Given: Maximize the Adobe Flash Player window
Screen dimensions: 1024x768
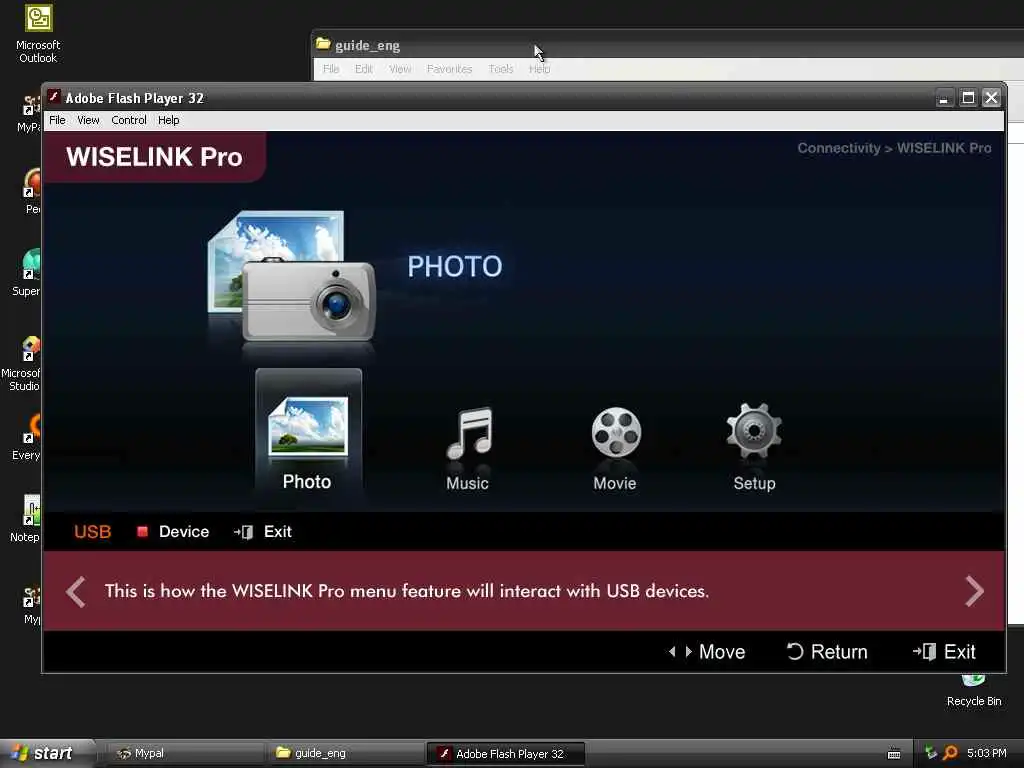Looking at the screenshot, I should click(968, 98).
